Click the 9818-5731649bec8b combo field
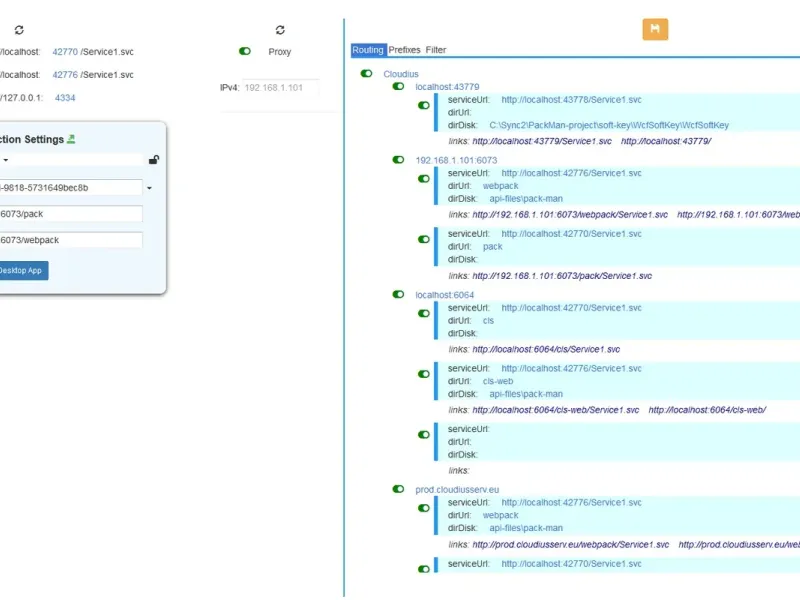 (x=71, y=187)
